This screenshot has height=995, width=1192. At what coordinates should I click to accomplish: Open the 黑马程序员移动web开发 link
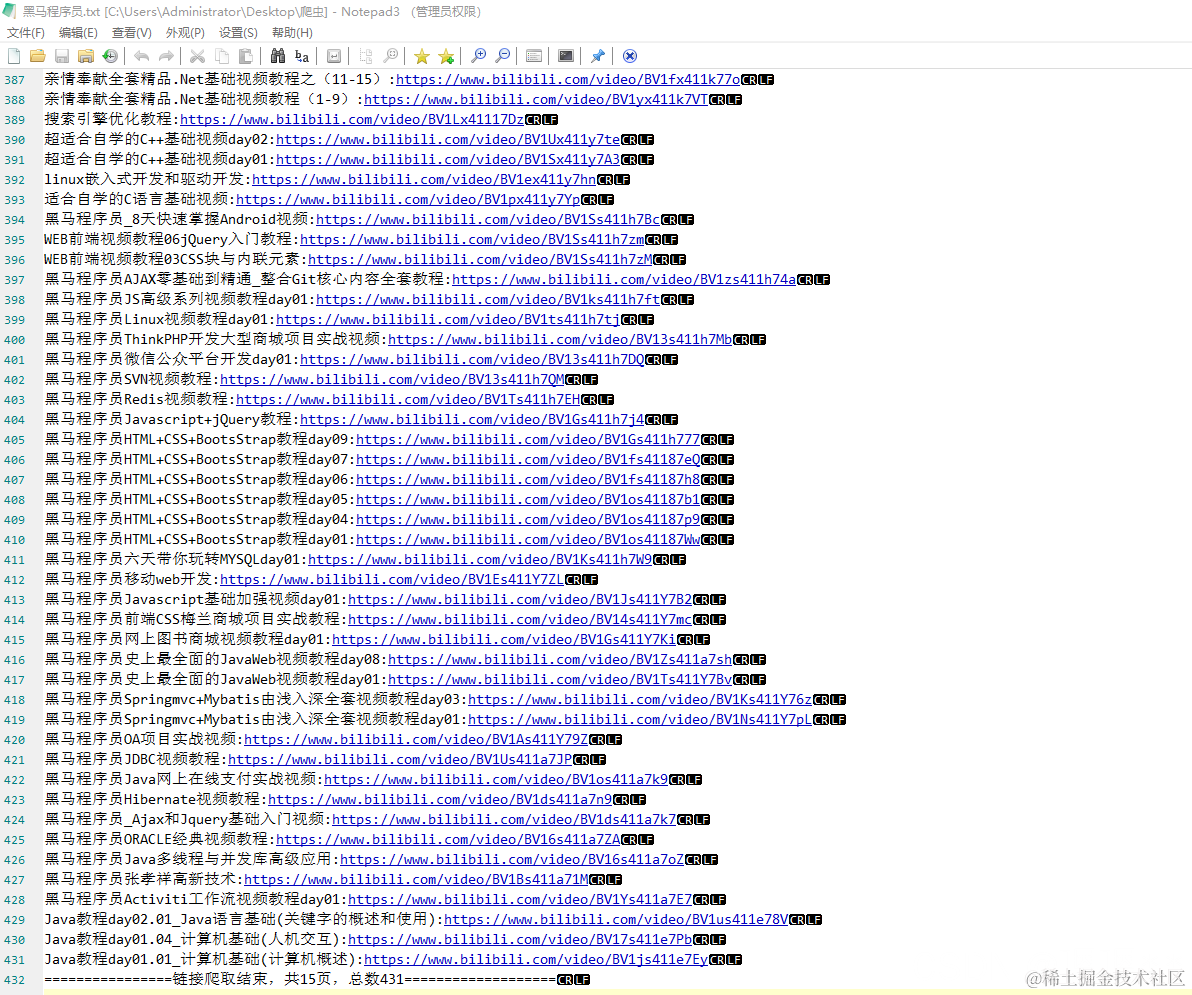click(392, 579)
